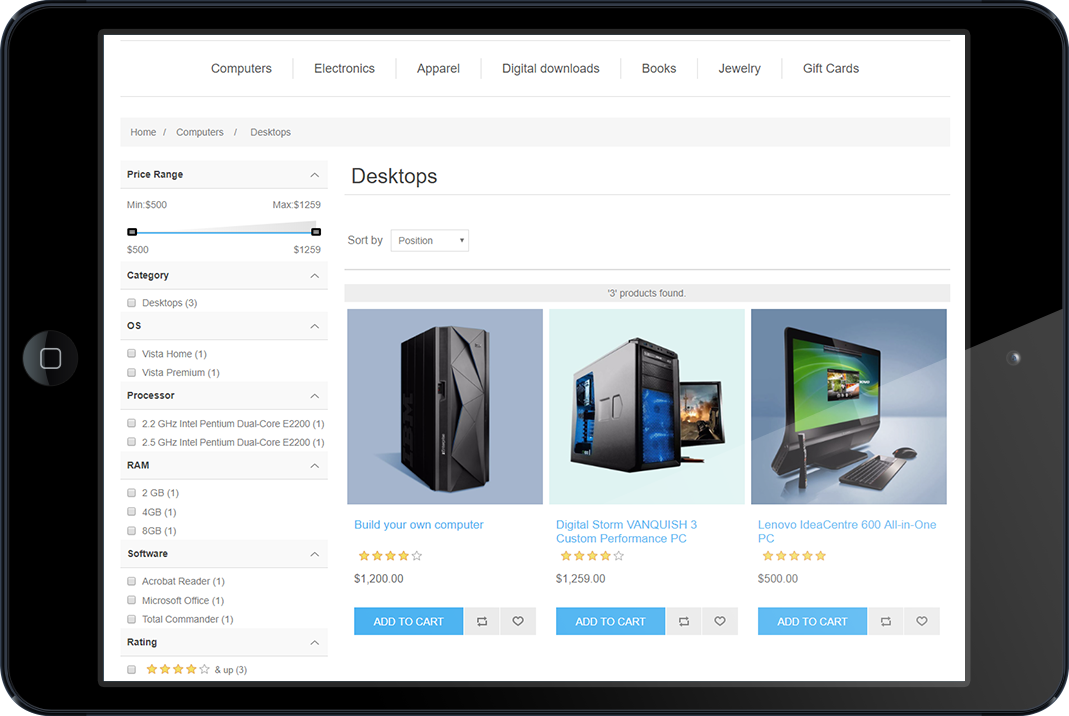Image resolution: width=1069 pixels, height=716 pixels.
Task: Open Lenovo IdeaCentre 600 All-in-One PC link
Action: point(847,531)
